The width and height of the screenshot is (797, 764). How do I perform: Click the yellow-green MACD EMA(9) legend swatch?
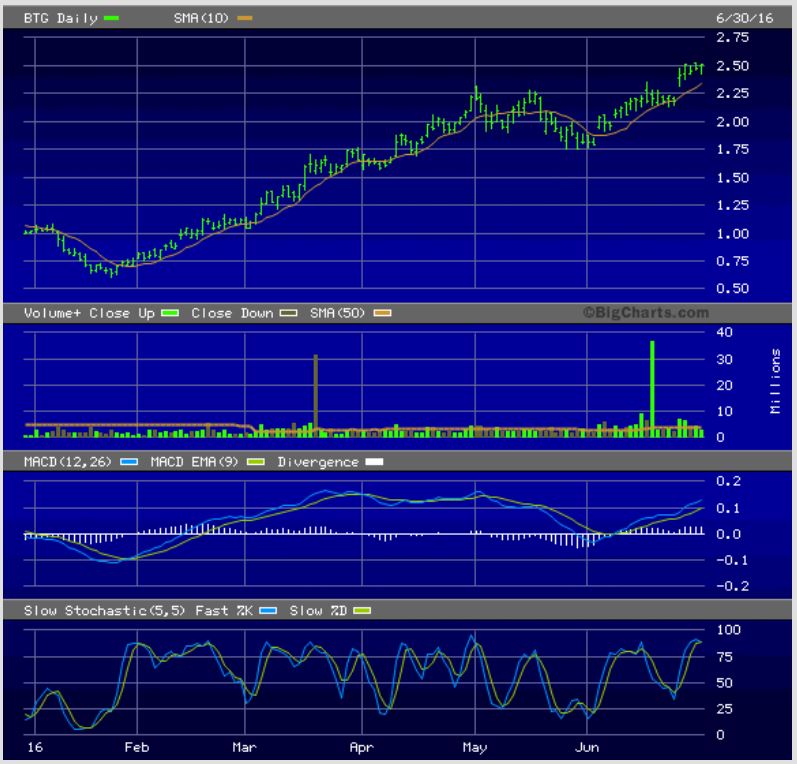click(x=255, y=462)
